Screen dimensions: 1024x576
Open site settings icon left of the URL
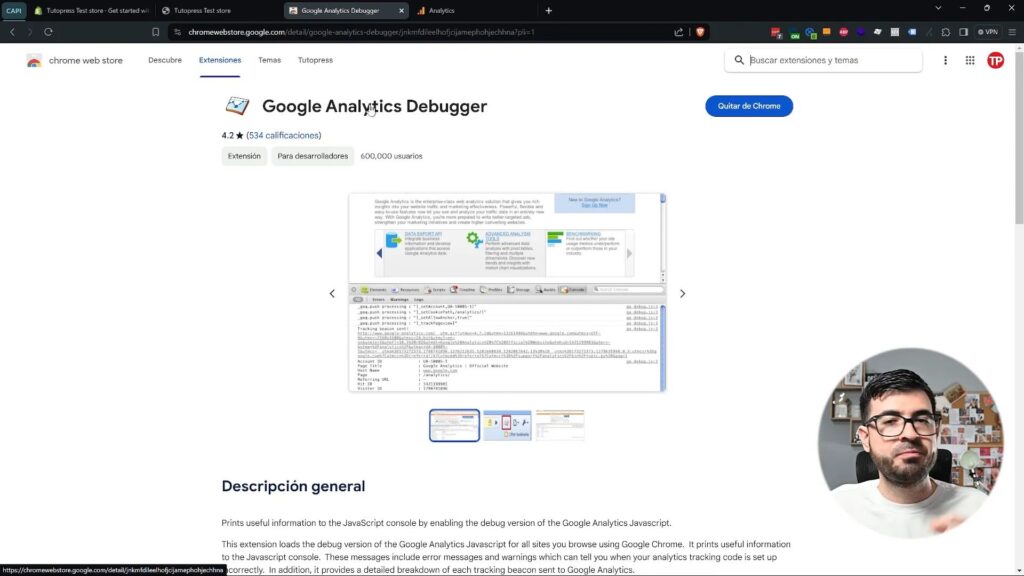[178, 31]
